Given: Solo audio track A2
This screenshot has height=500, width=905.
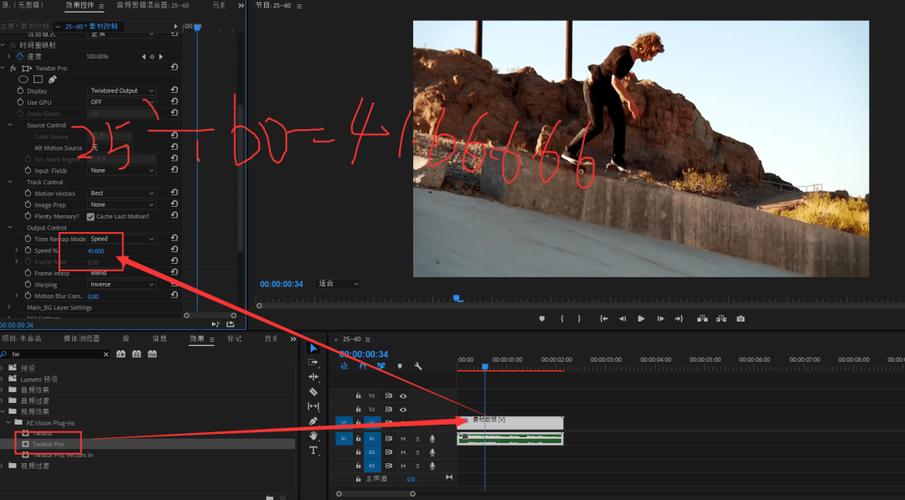Looking at the screenshot, I should (x=417, y=452).
